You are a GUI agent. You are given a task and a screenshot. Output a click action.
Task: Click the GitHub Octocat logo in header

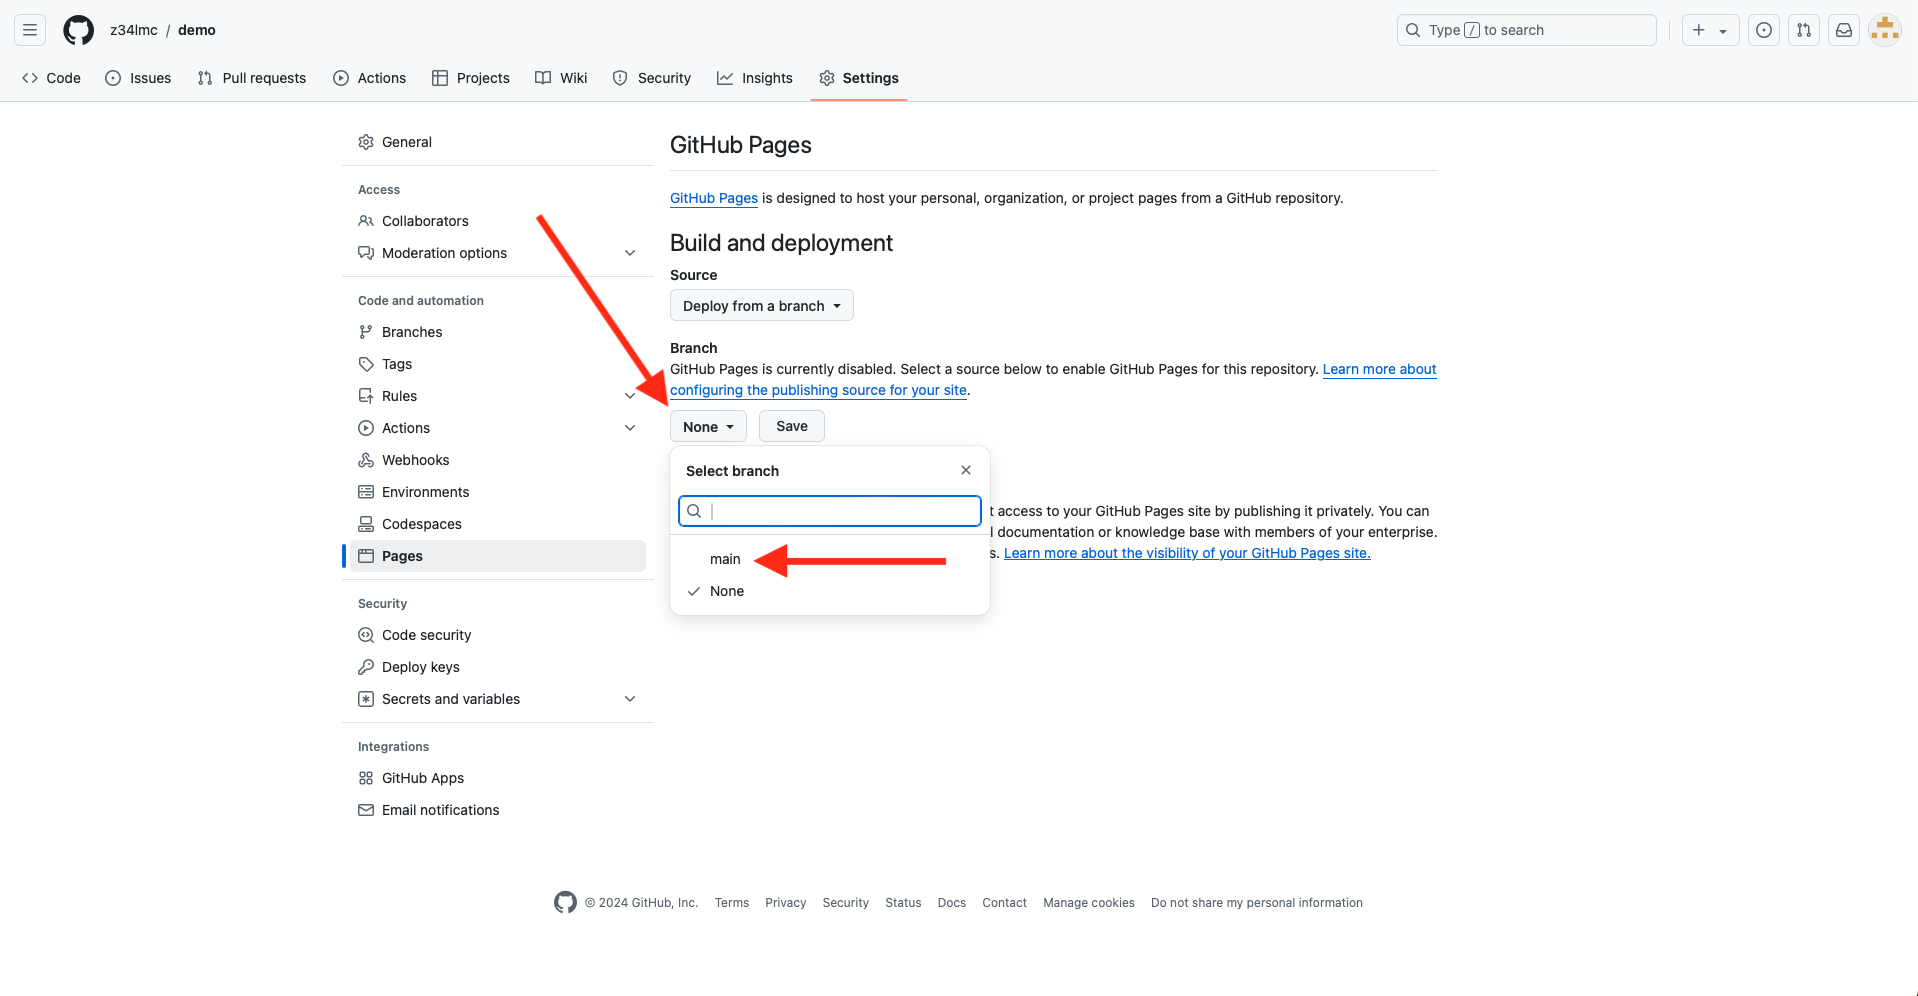point(78,30)
